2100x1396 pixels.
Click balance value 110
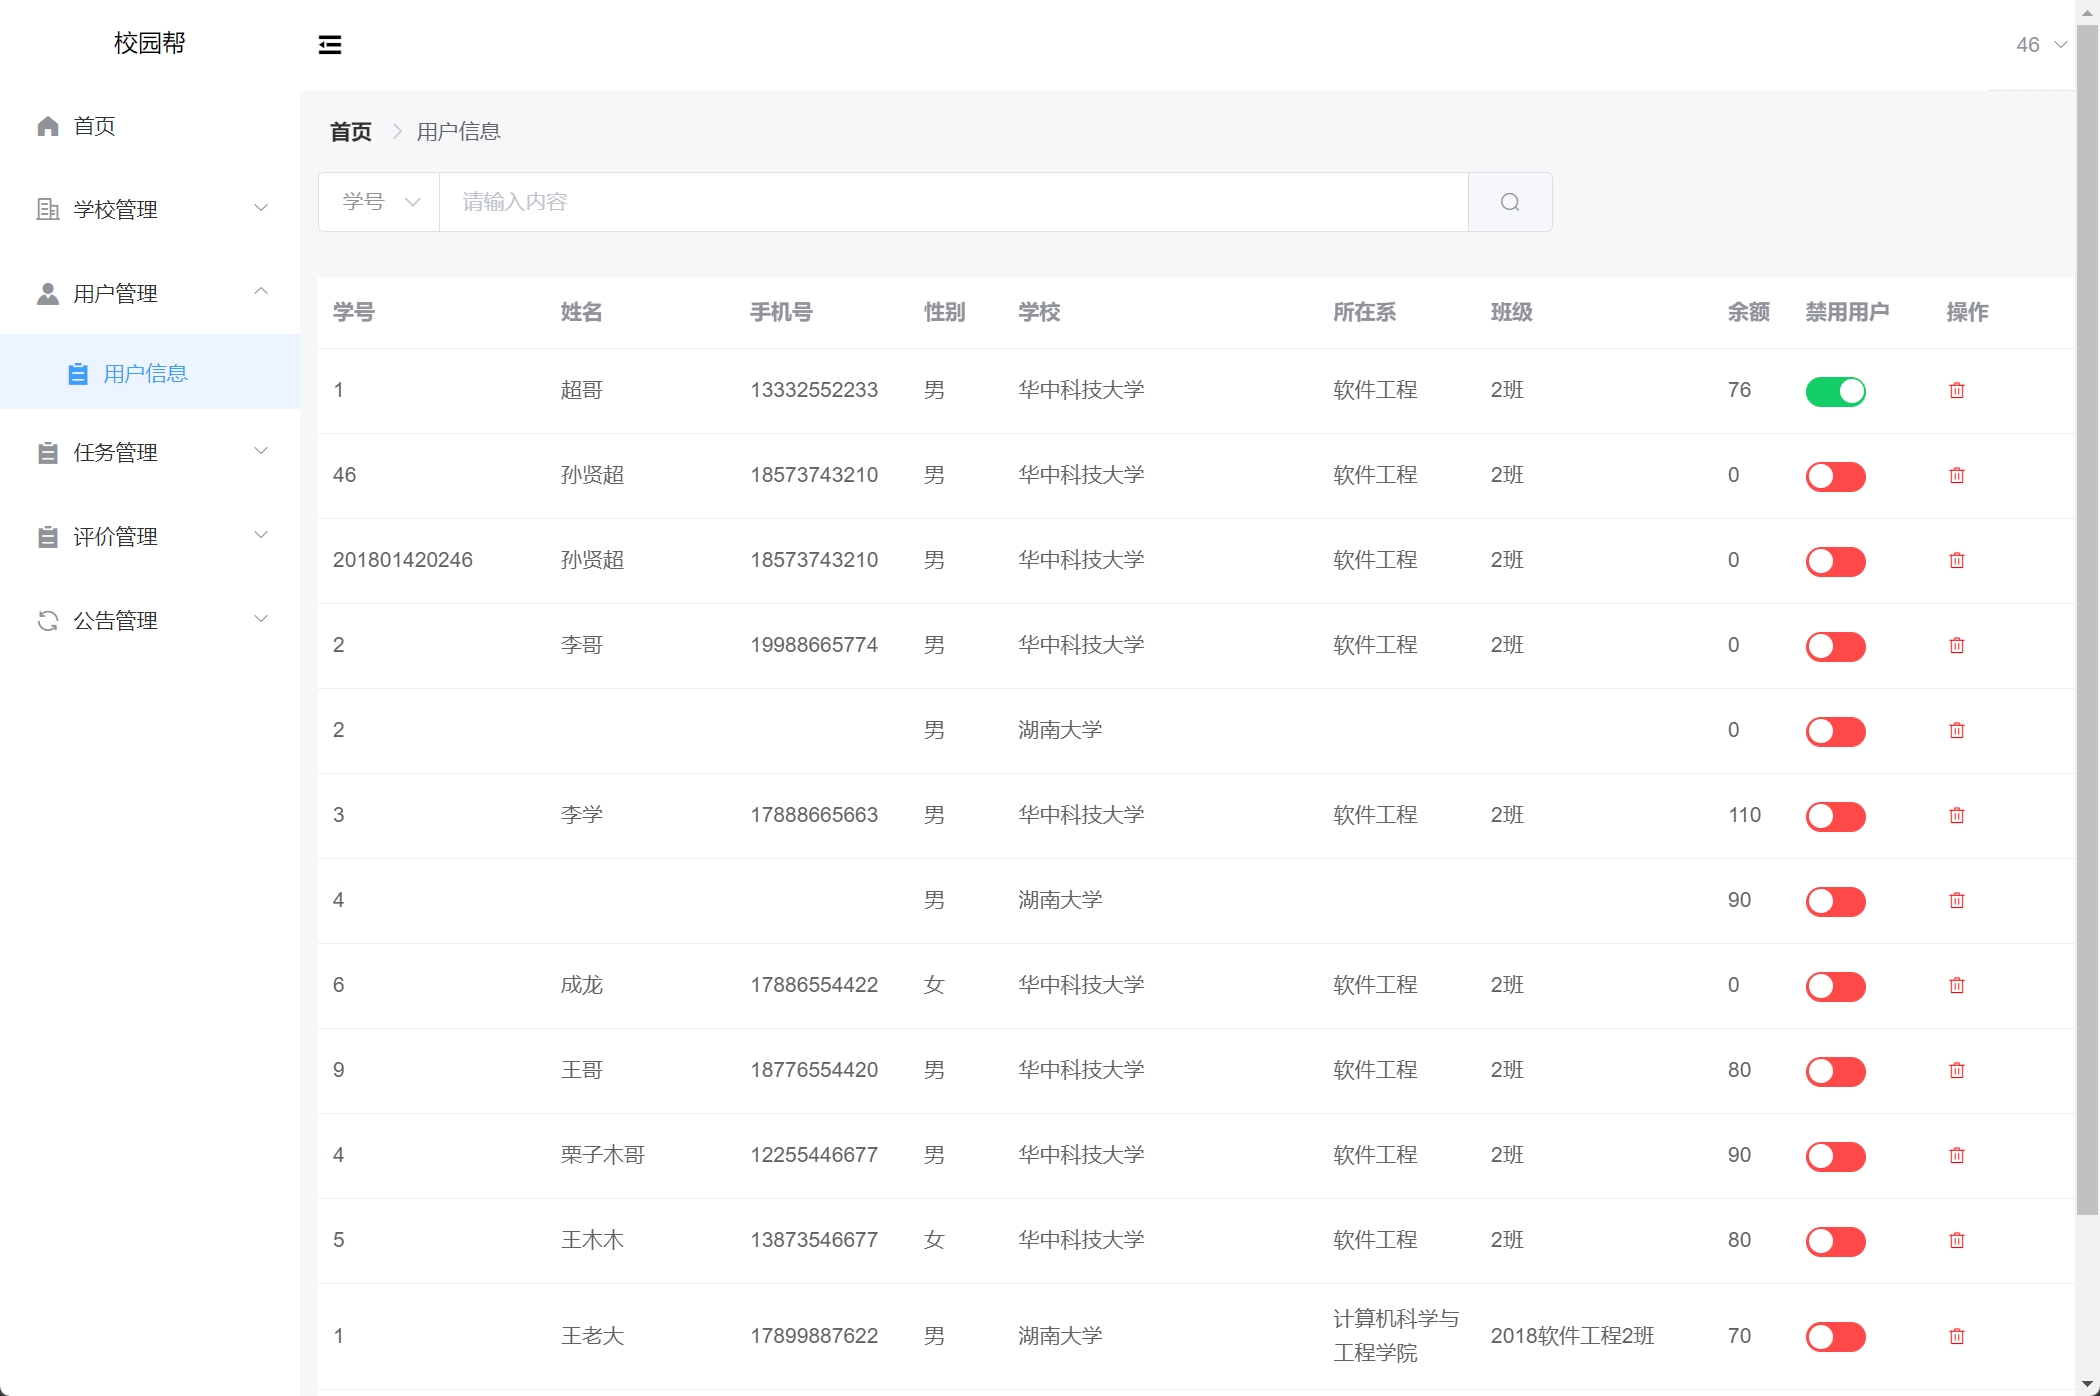[x=1744, y=815]
